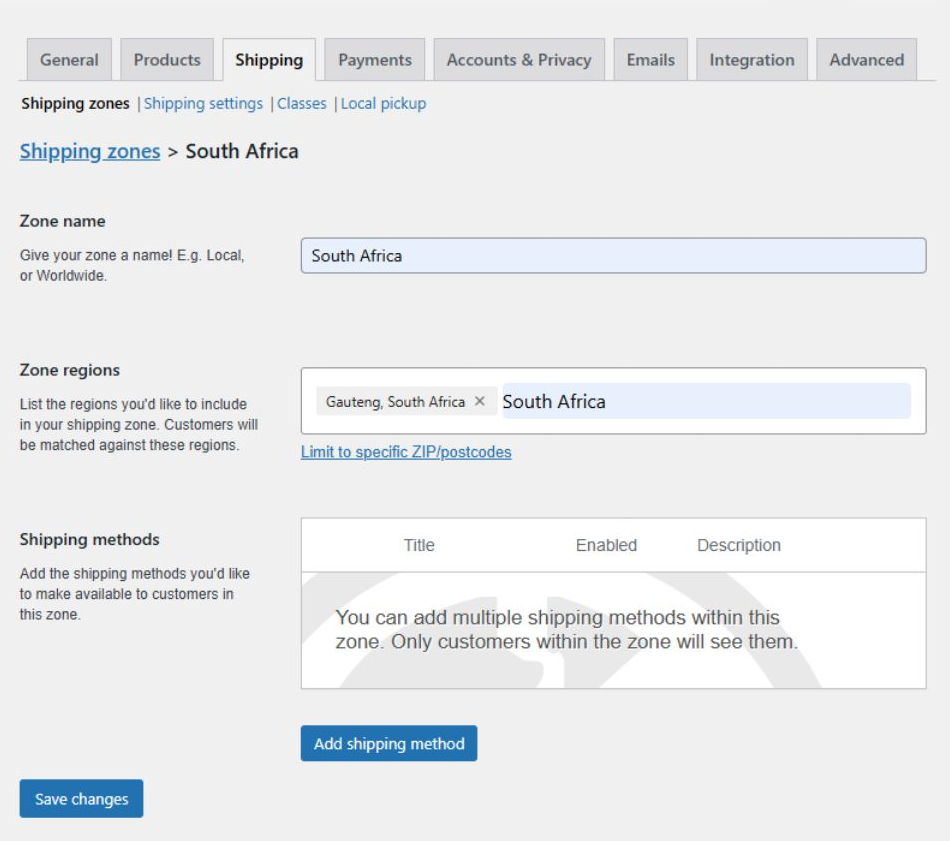
Task: Click the Gauteng, South Africa tag text
Action: [x=395, y=402]
